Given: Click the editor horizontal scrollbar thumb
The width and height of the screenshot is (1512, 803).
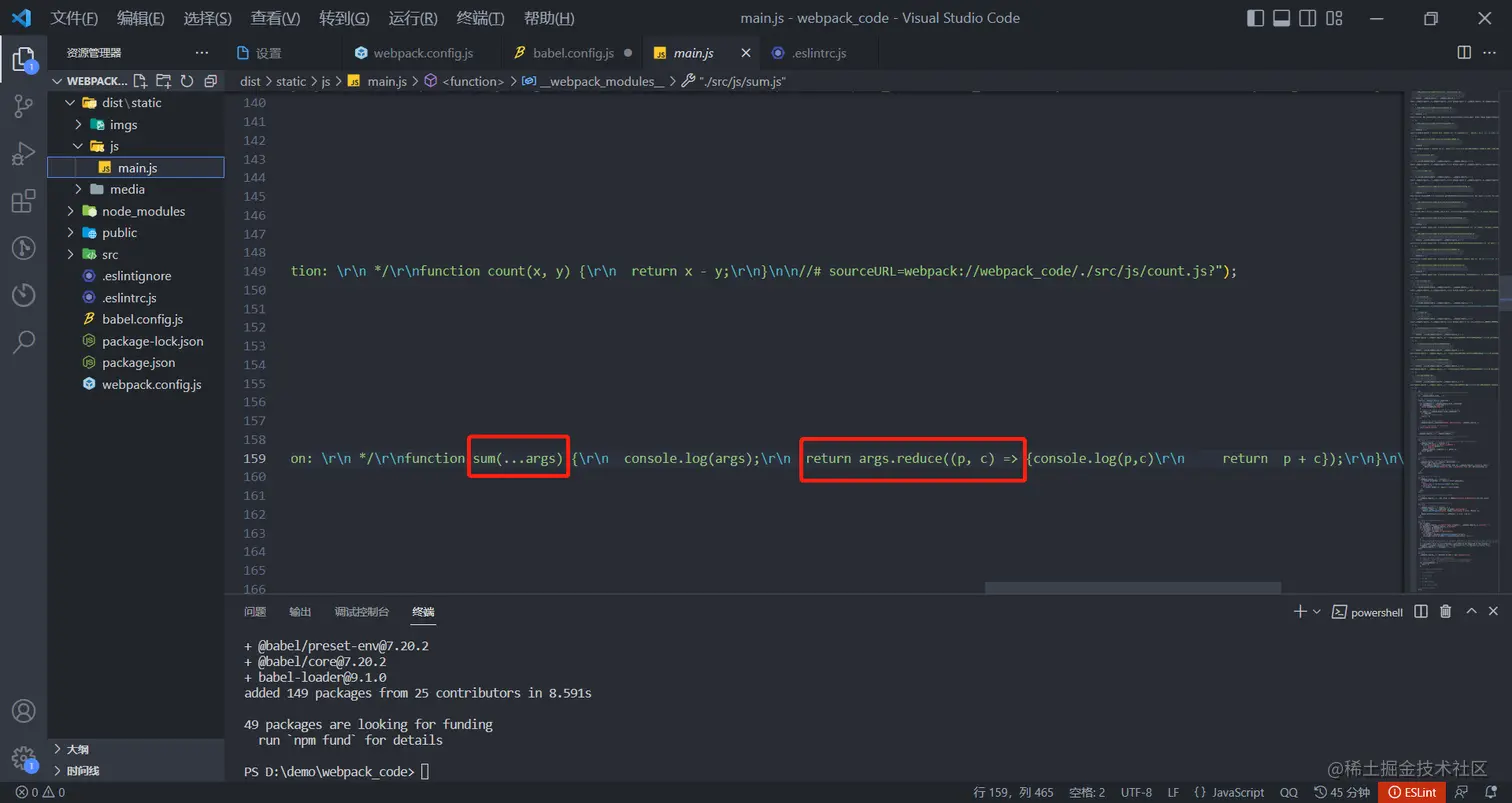Looking at the screenshot, I should pyautogui.click(x=1132, y=588).
